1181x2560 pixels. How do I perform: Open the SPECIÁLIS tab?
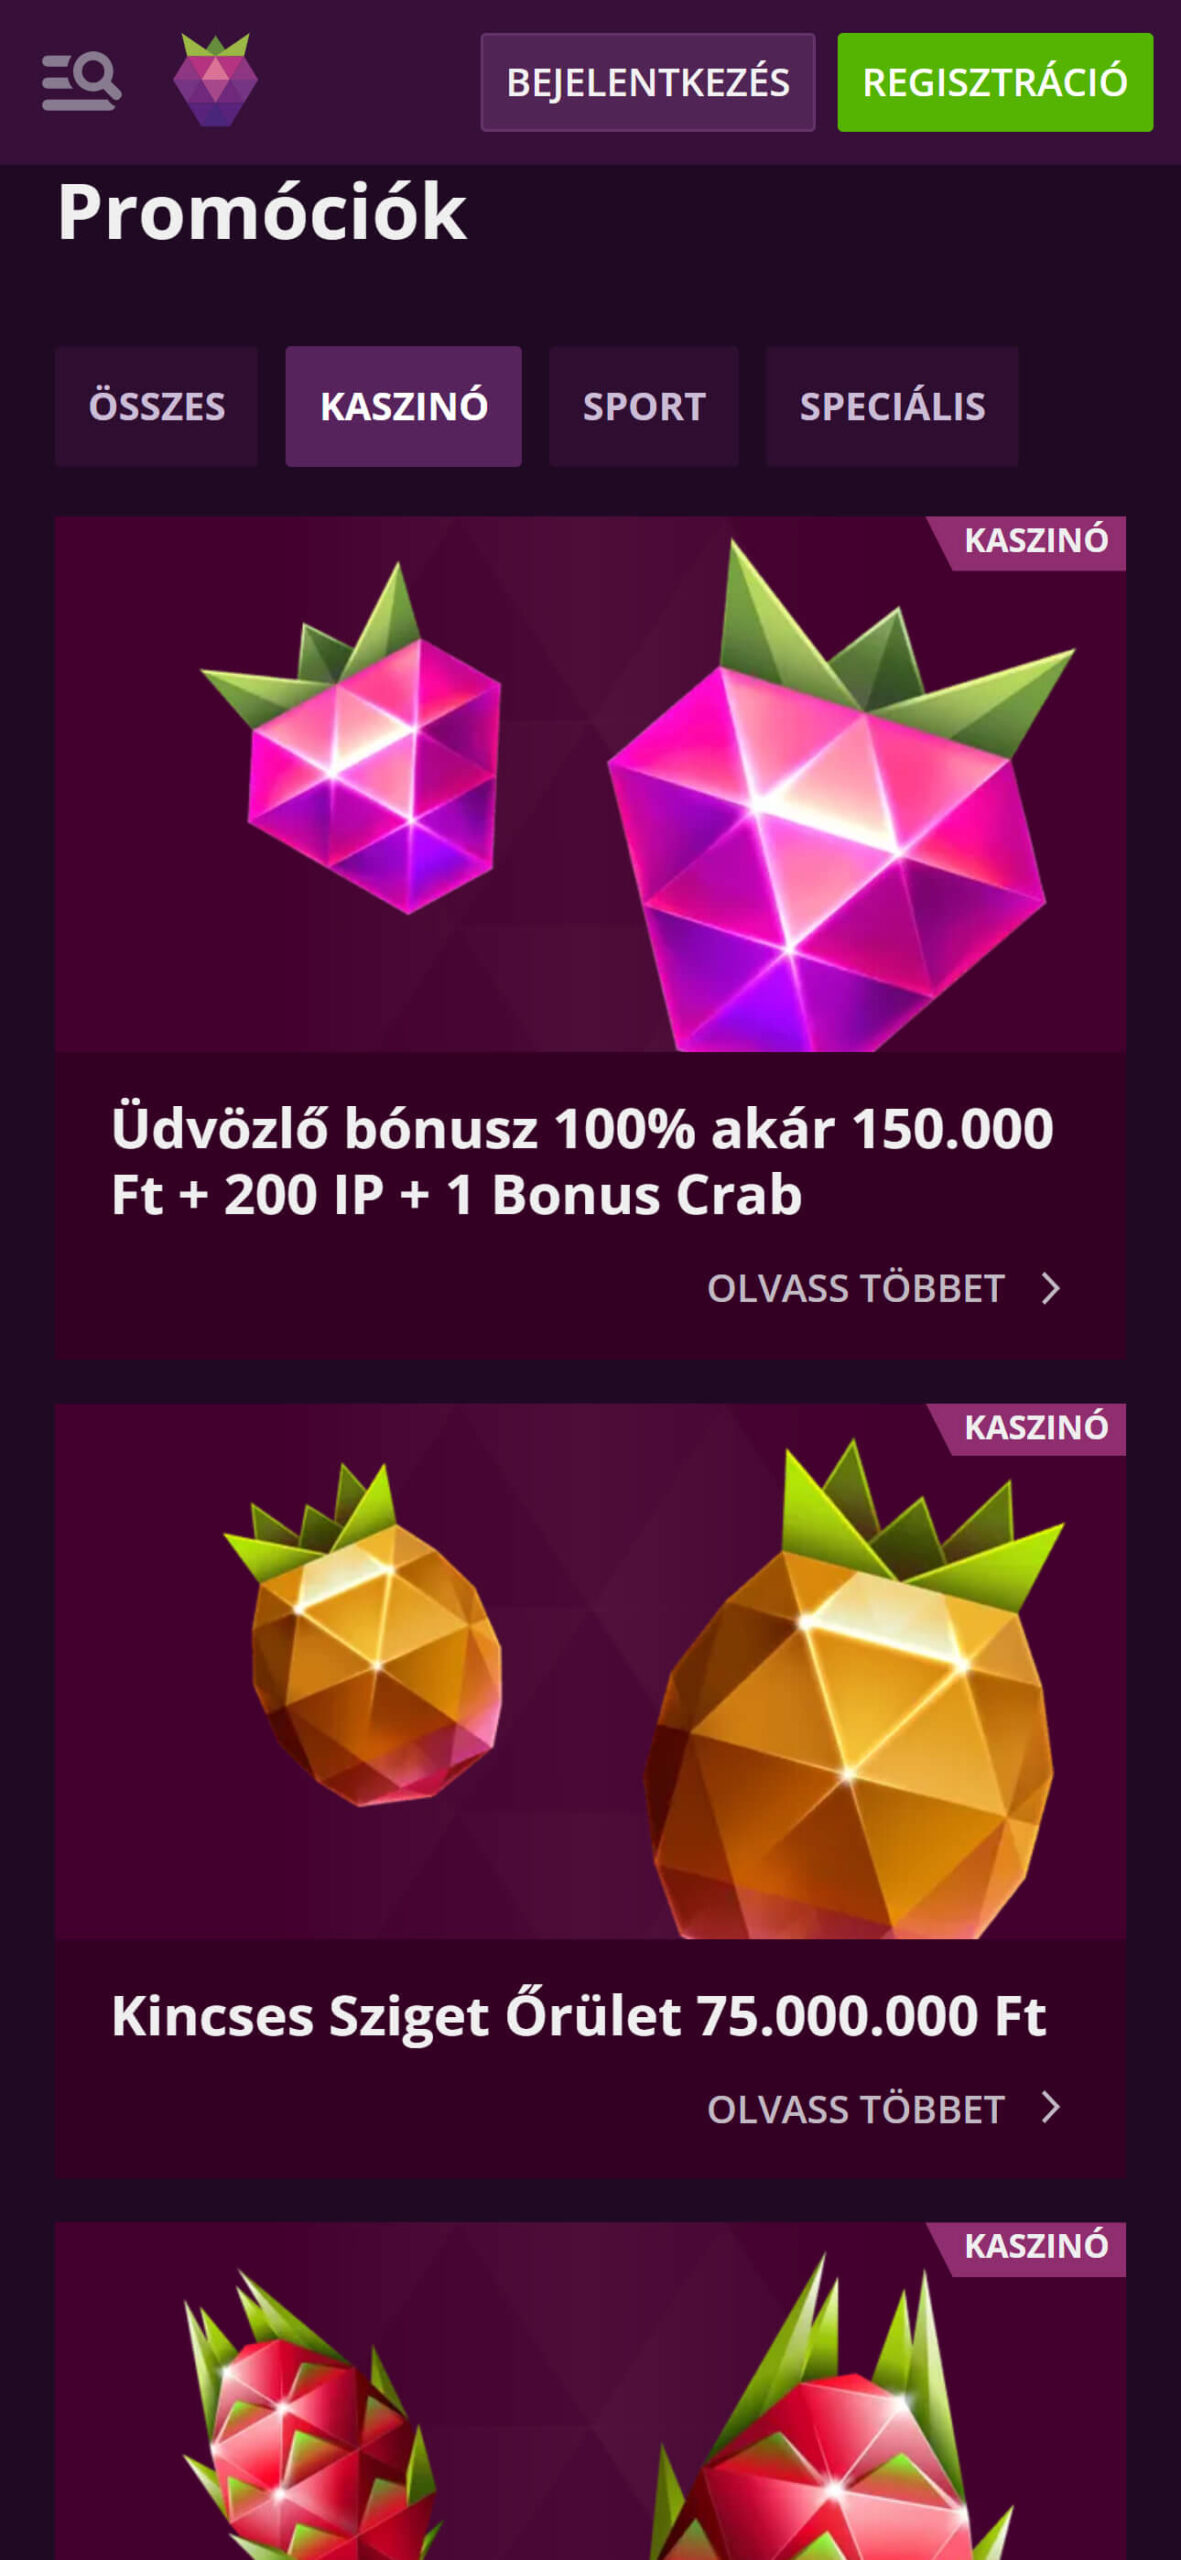tap(892, 406)
